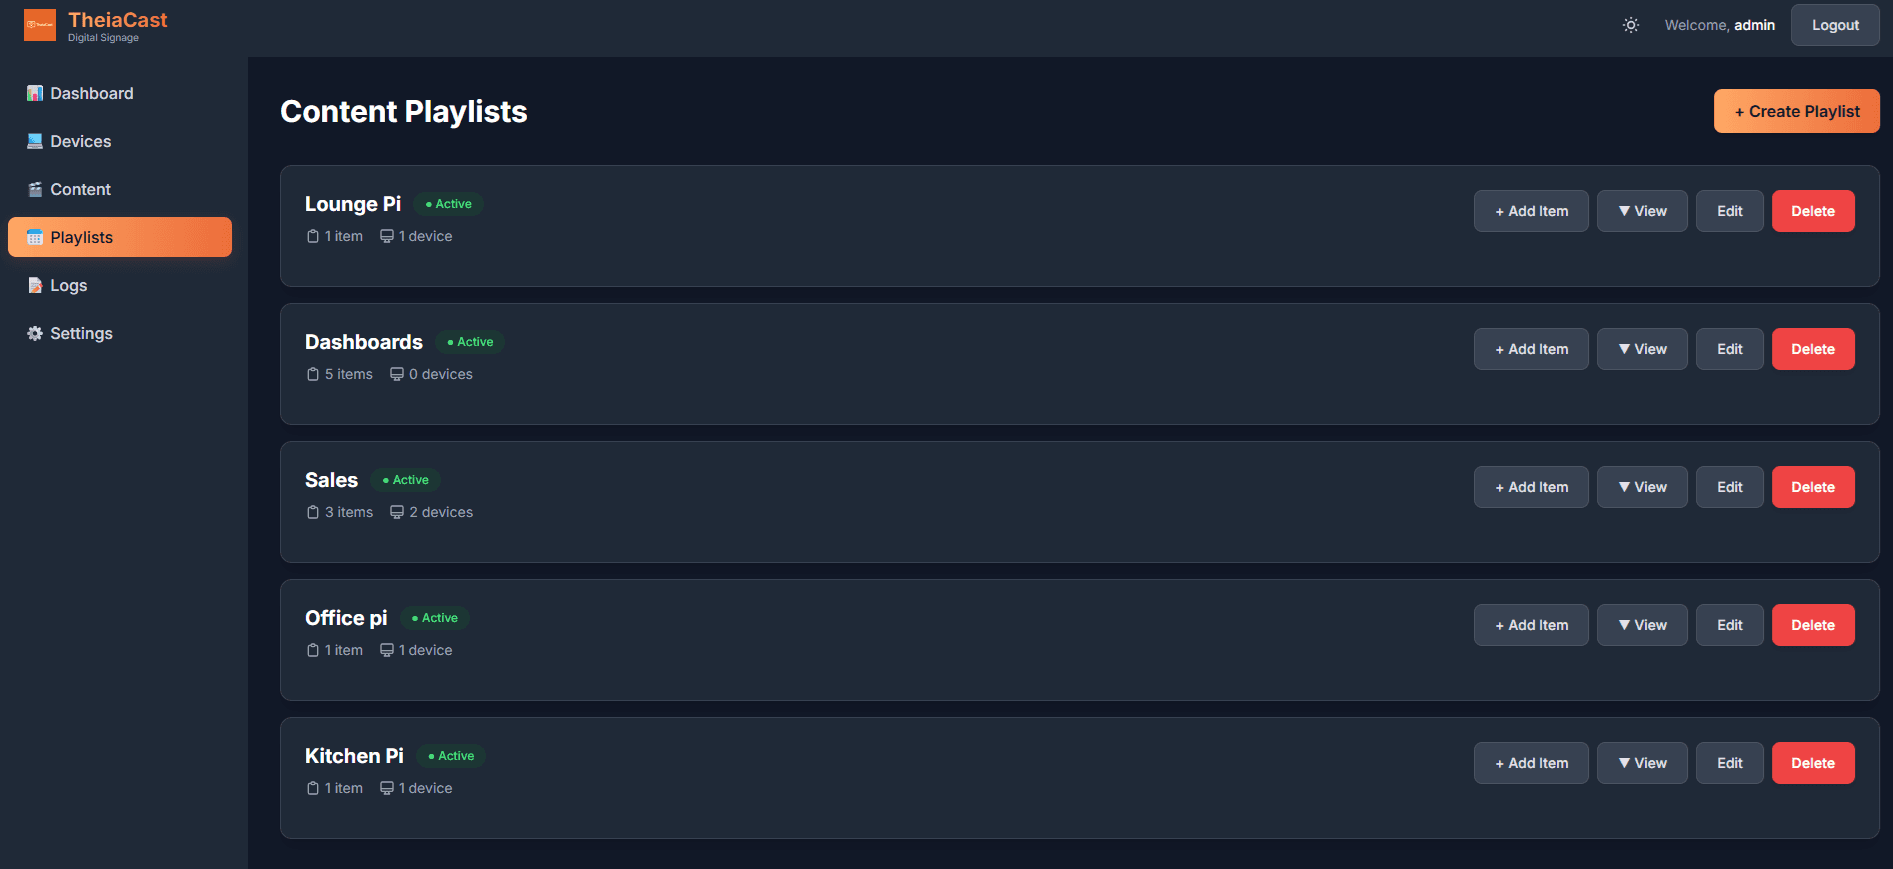Click the Logs document icon in sidebar
1893x869 pixels.
[x=35, y=285]
